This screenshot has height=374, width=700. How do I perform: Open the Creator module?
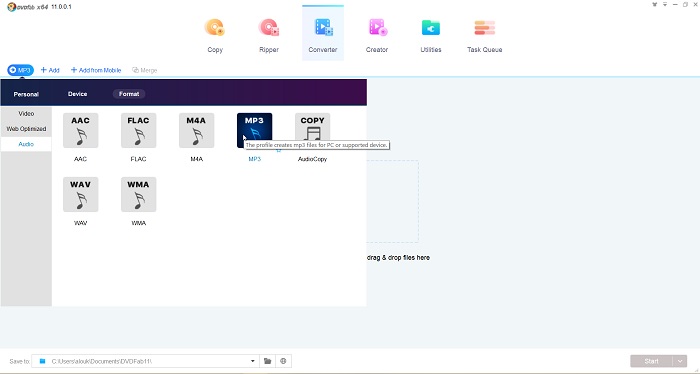click(377, 36)
